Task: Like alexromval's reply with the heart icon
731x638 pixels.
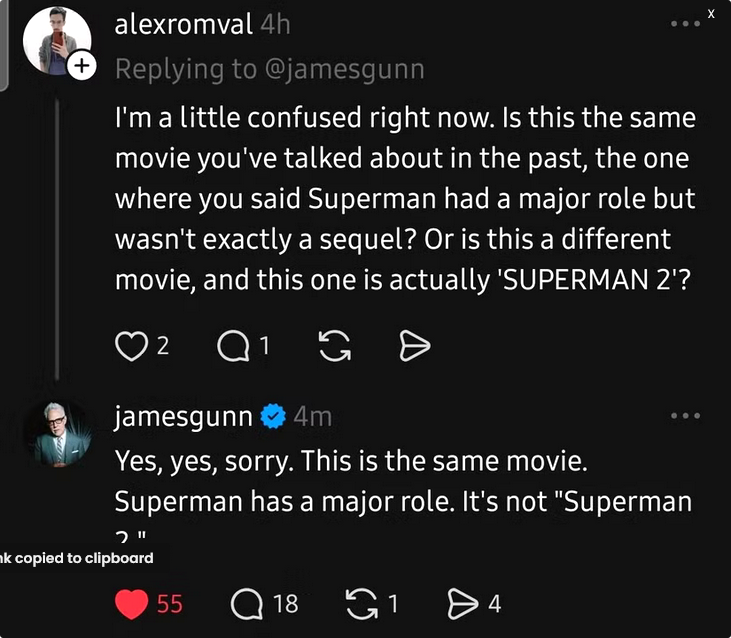Action: [x=131, y=345]
